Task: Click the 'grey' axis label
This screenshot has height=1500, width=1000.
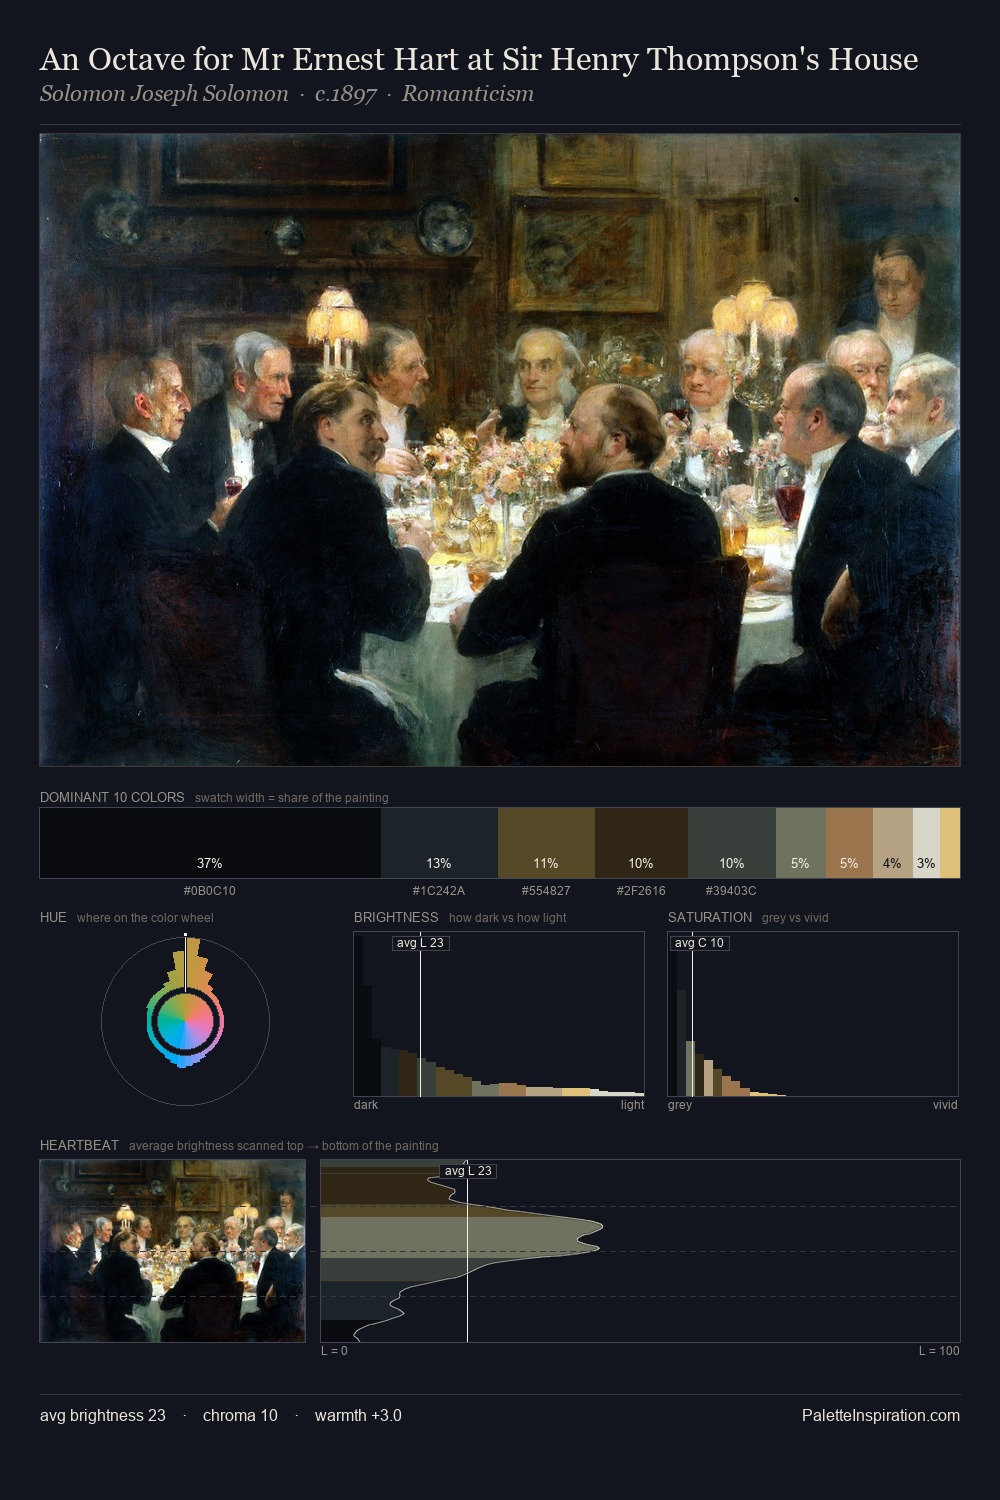Action: tap(680, 1105)
